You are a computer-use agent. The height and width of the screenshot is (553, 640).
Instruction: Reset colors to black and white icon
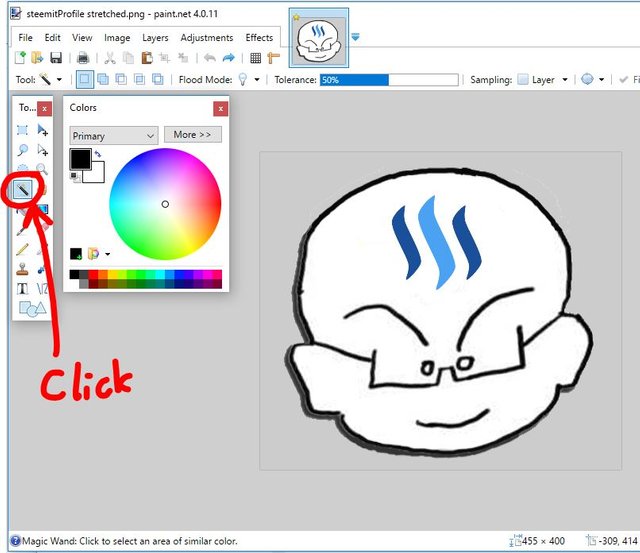pos(75,177)
